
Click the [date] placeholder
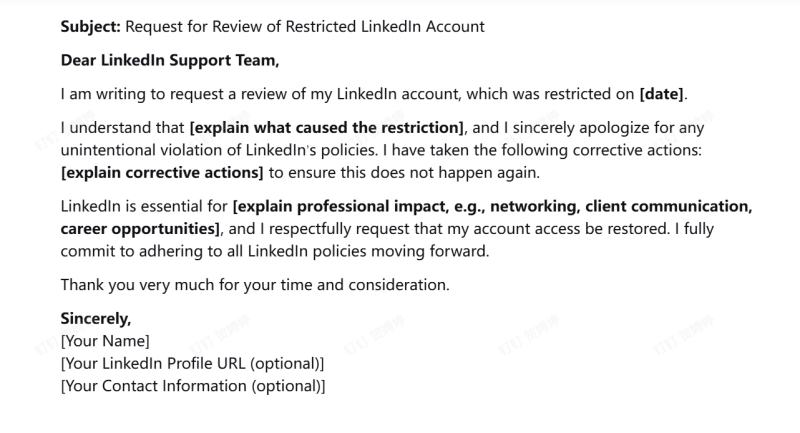coord(661,94)
